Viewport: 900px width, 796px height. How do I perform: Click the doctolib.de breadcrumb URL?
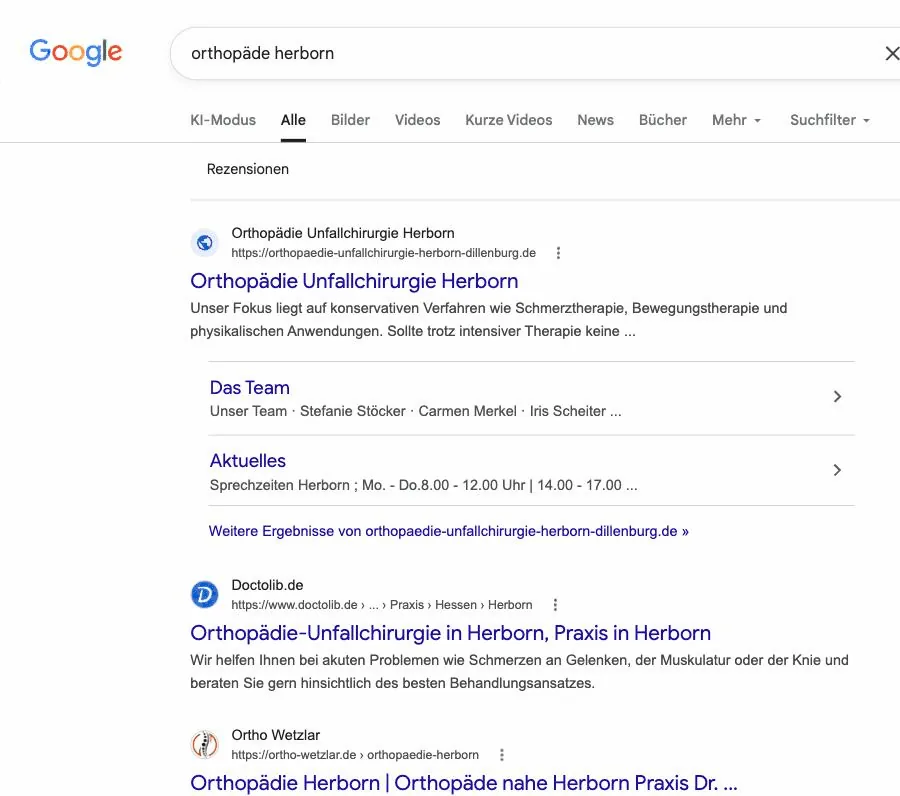382,605
